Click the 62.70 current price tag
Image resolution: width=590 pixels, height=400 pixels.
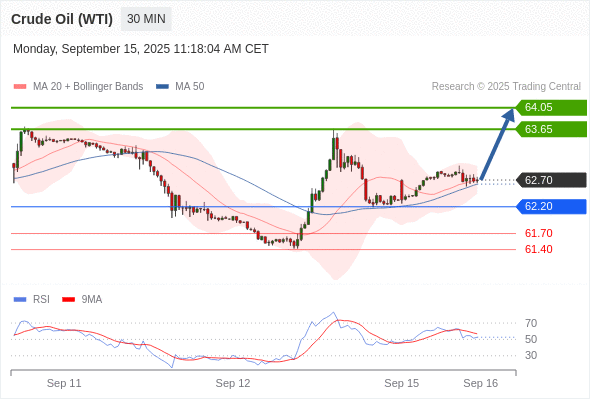pyautogui.click(x=551, y=180)
